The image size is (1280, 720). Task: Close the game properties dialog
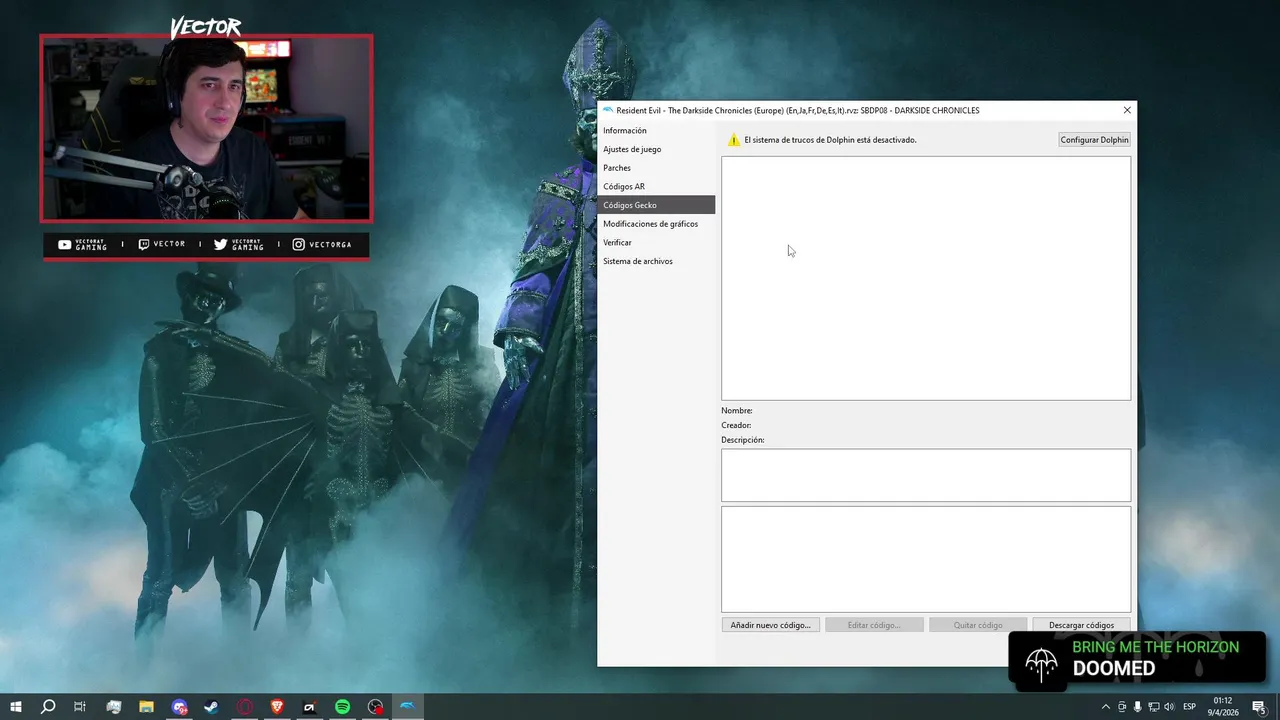[x=1127, y=110]
